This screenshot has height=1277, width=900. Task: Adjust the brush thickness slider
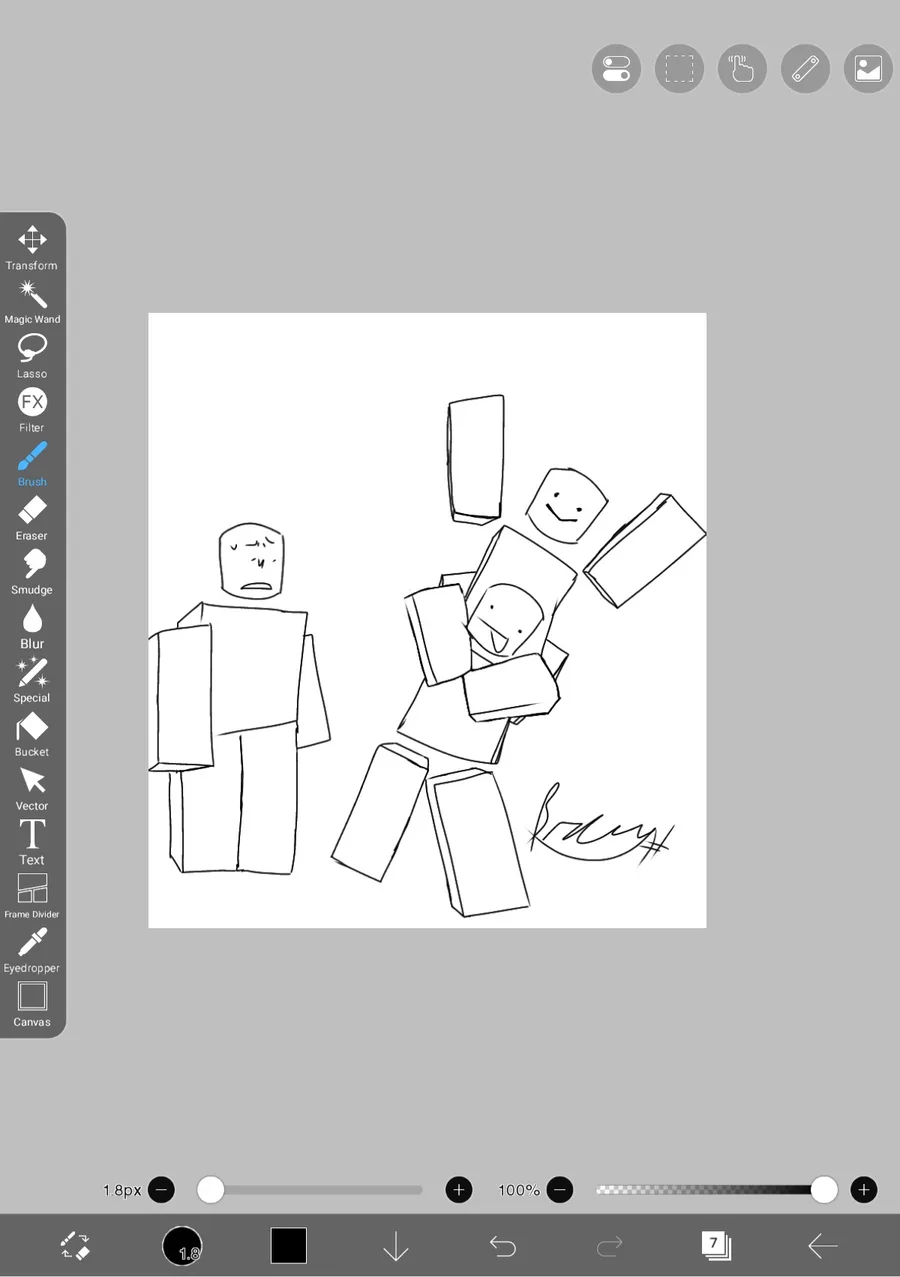coord(310,1189)
